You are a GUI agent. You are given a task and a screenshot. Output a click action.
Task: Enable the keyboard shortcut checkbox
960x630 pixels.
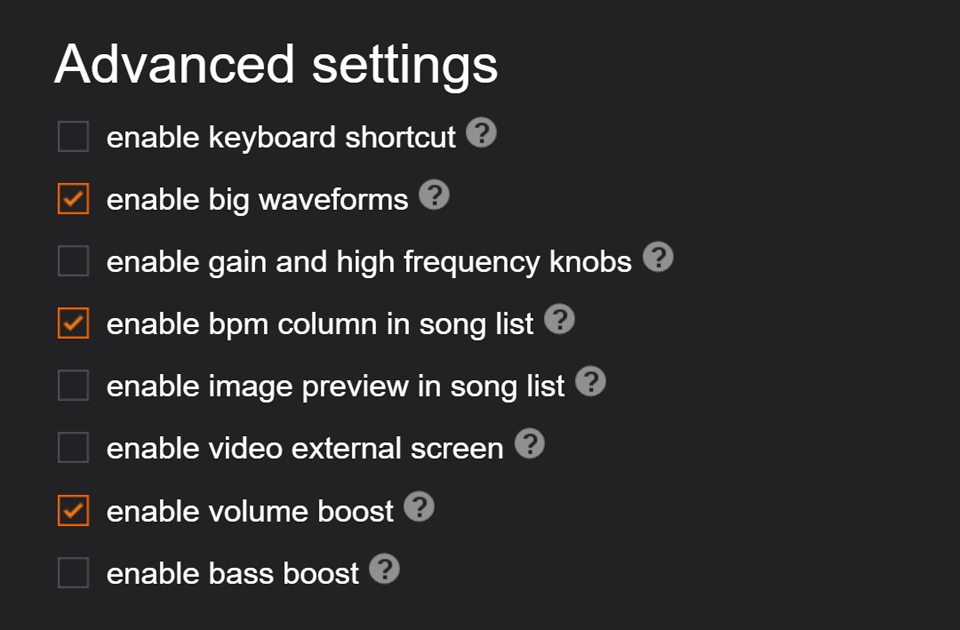(x=72, y=136)
